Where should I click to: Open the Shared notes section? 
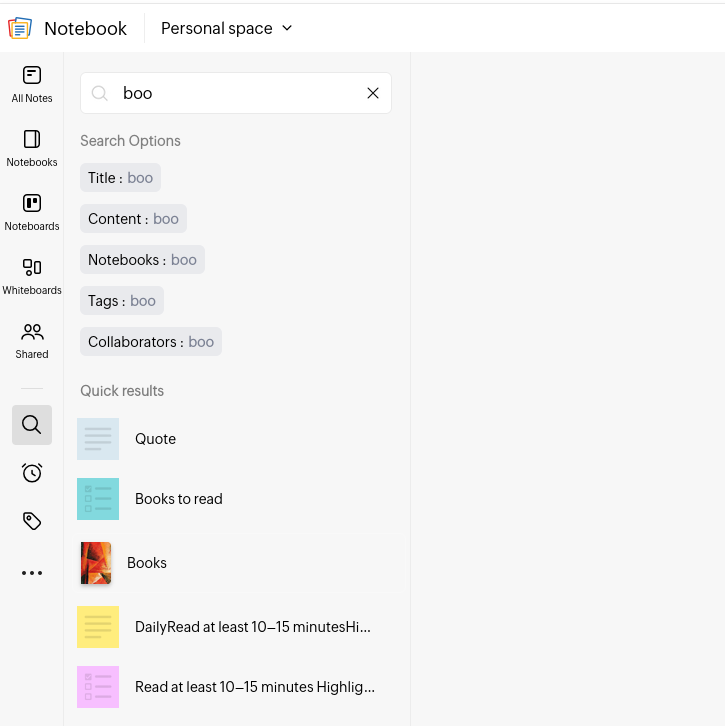click(x=32, y=340)
